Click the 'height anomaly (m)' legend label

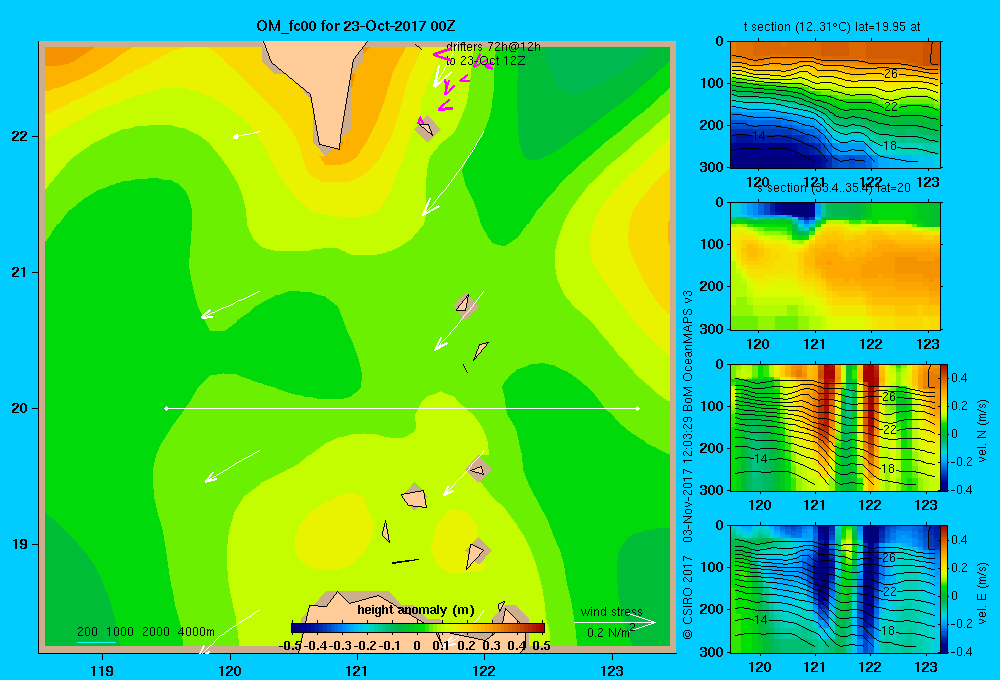(416, 610)
